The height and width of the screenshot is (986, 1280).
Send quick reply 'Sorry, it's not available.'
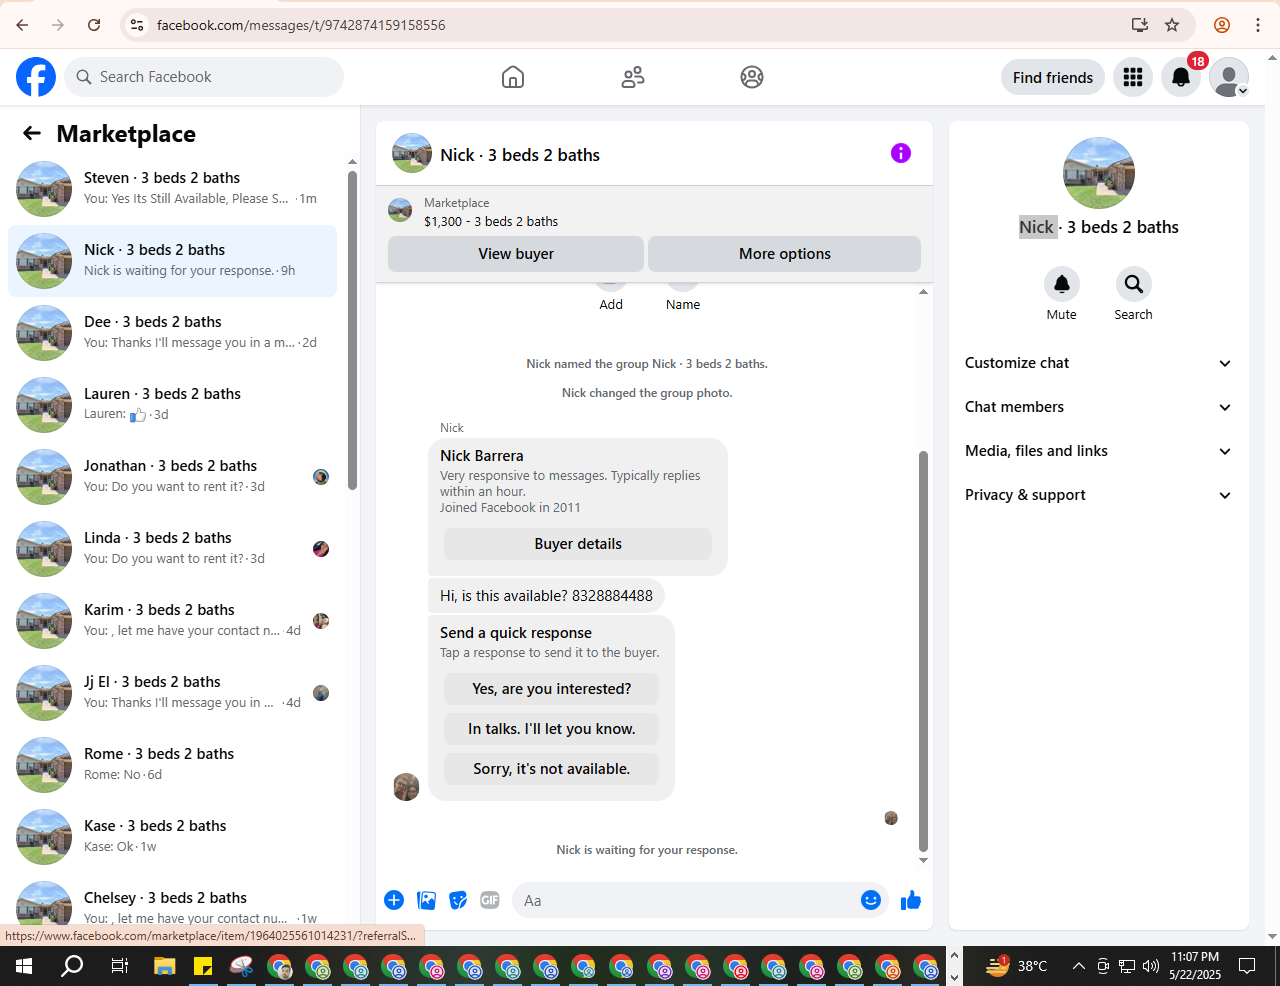pos(552,769)
